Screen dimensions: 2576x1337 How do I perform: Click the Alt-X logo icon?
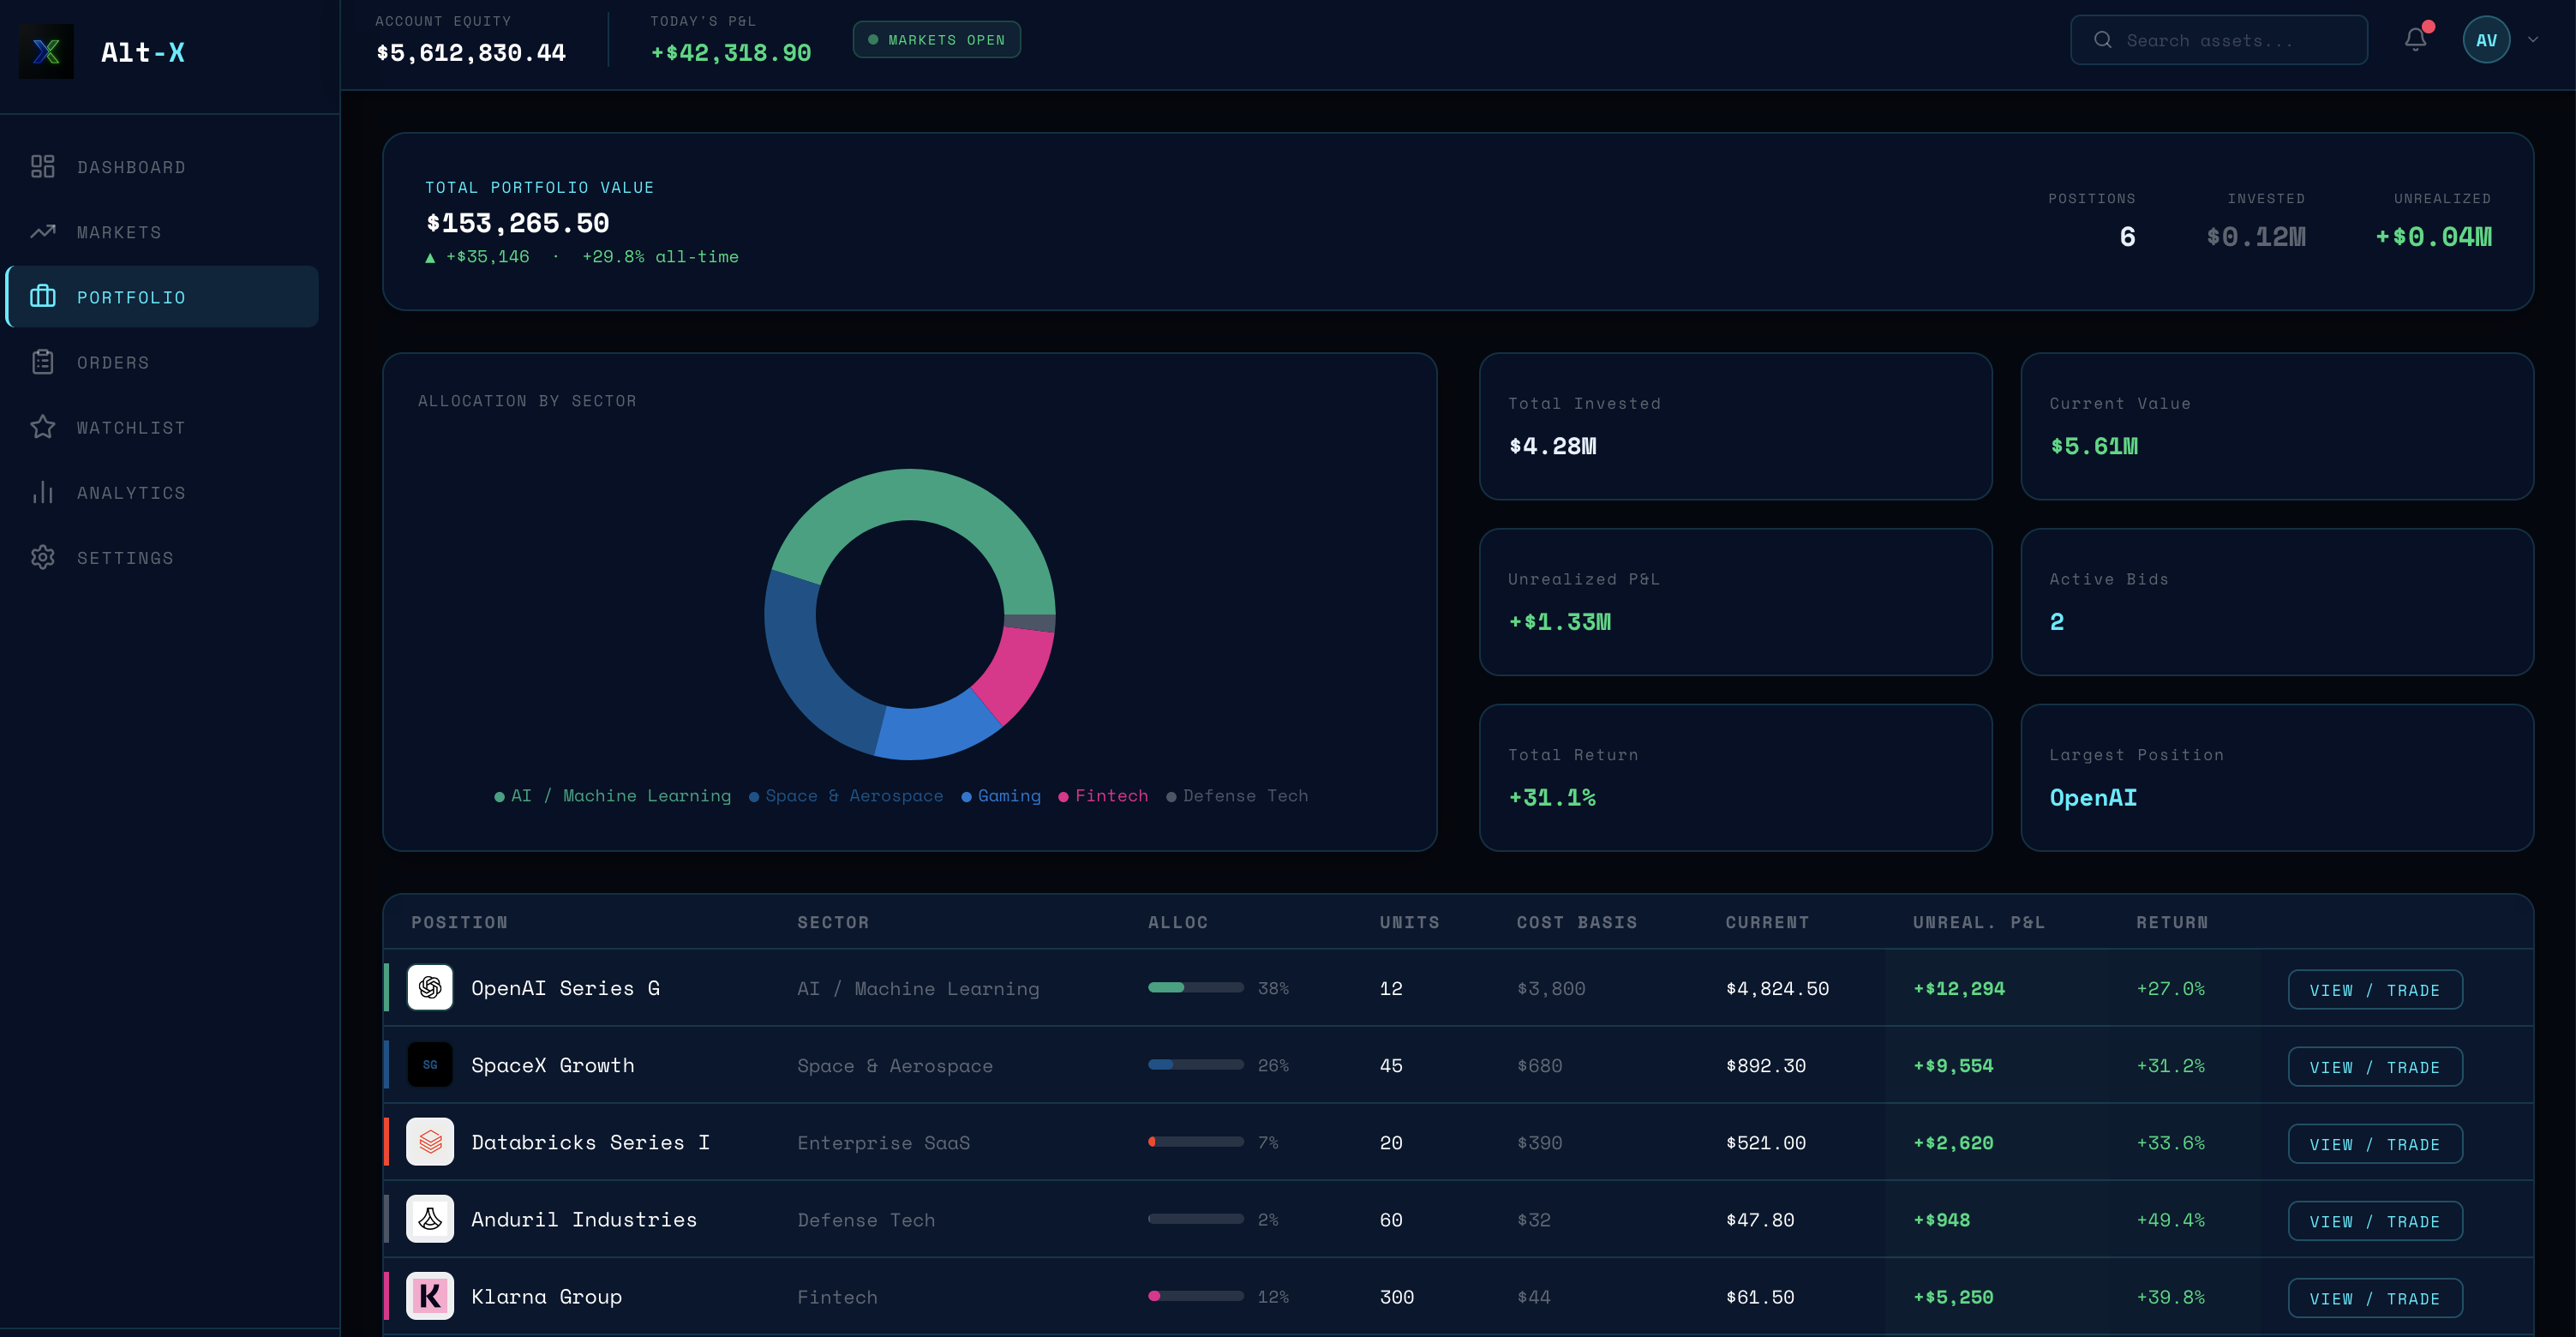pos(46,51)
